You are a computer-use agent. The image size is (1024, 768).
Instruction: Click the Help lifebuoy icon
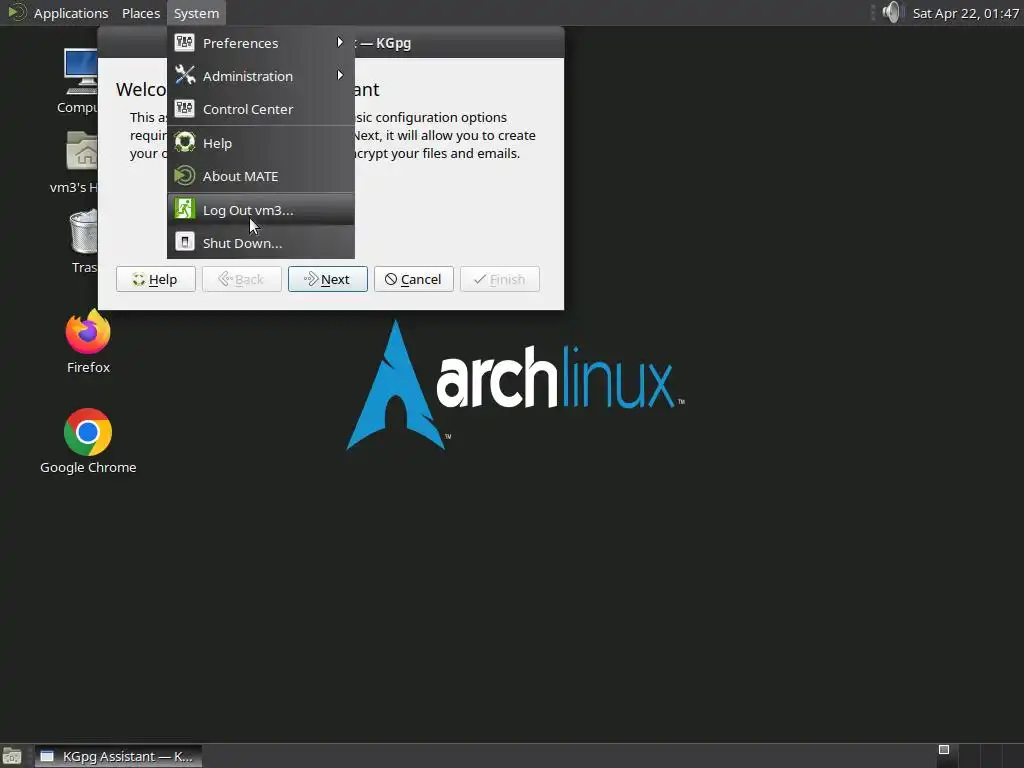coord(185,142)
